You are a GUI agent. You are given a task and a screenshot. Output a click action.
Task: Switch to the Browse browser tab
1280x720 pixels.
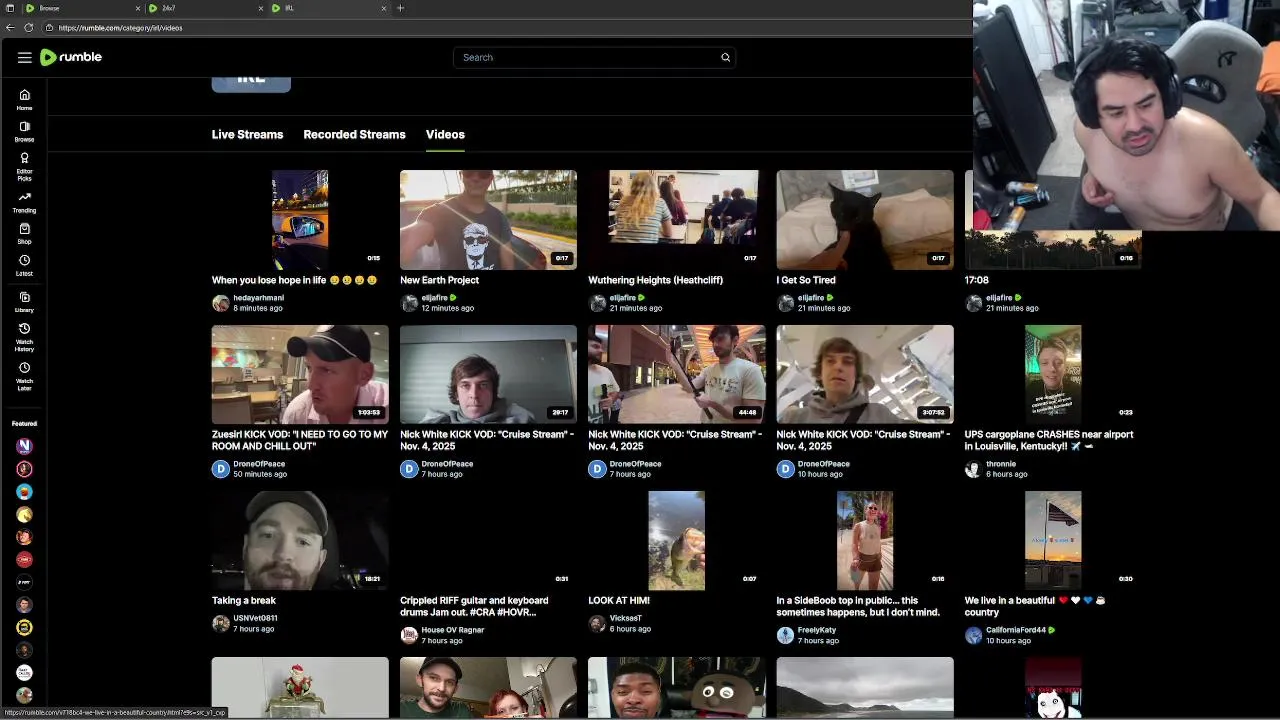(x=82, y=8)
